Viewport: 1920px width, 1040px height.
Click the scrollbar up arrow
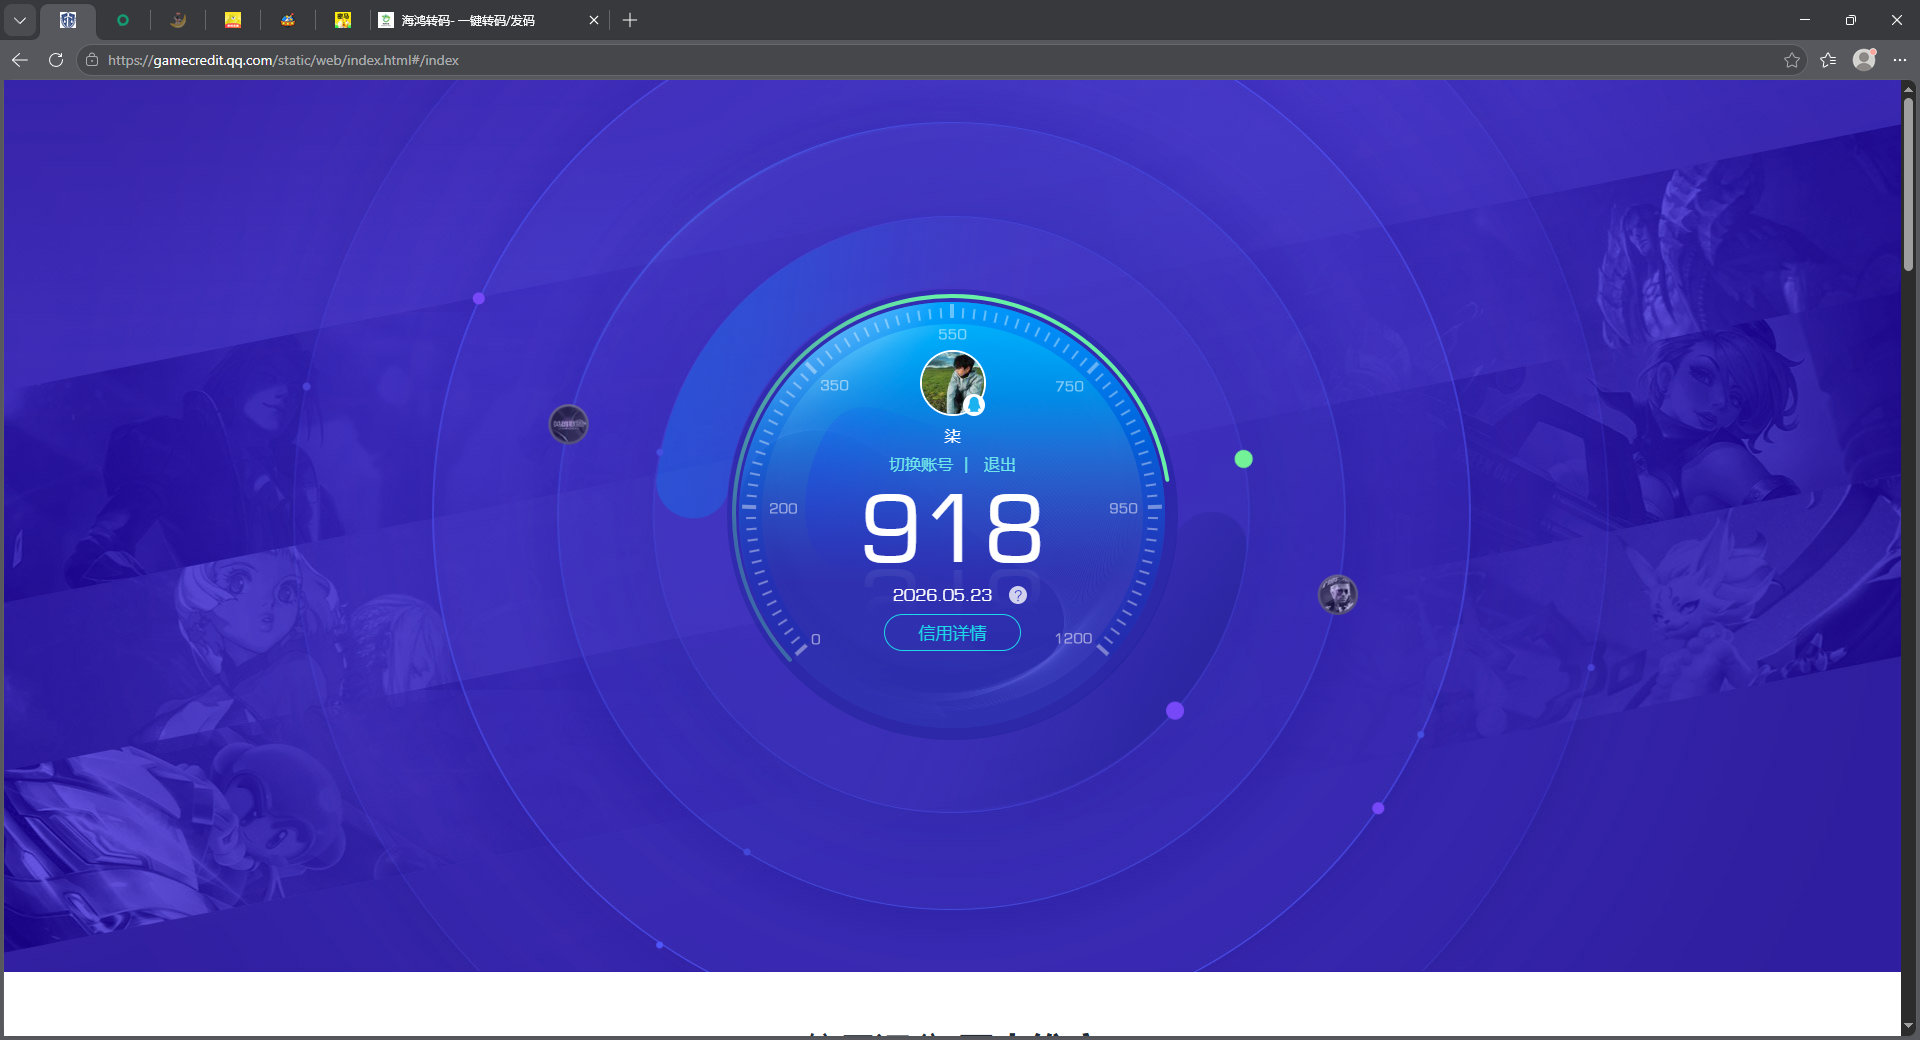(1908, 89)
